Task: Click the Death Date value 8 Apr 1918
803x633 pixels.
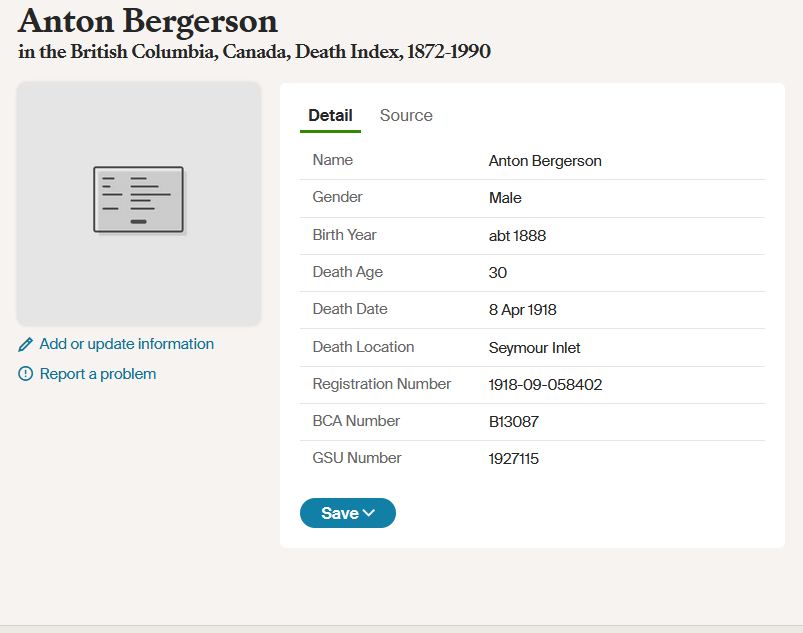Action: (x=522, y=310)
